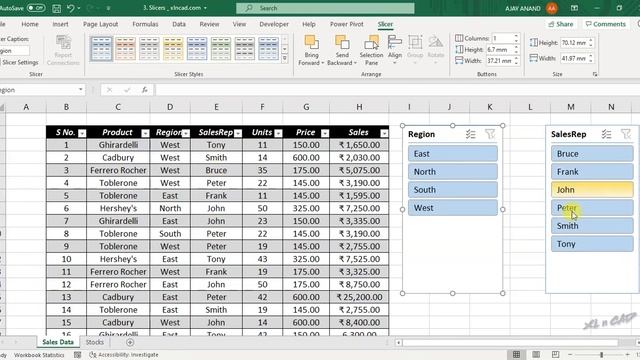
Task: Open the Size dialog launcher
Action: 595,74
